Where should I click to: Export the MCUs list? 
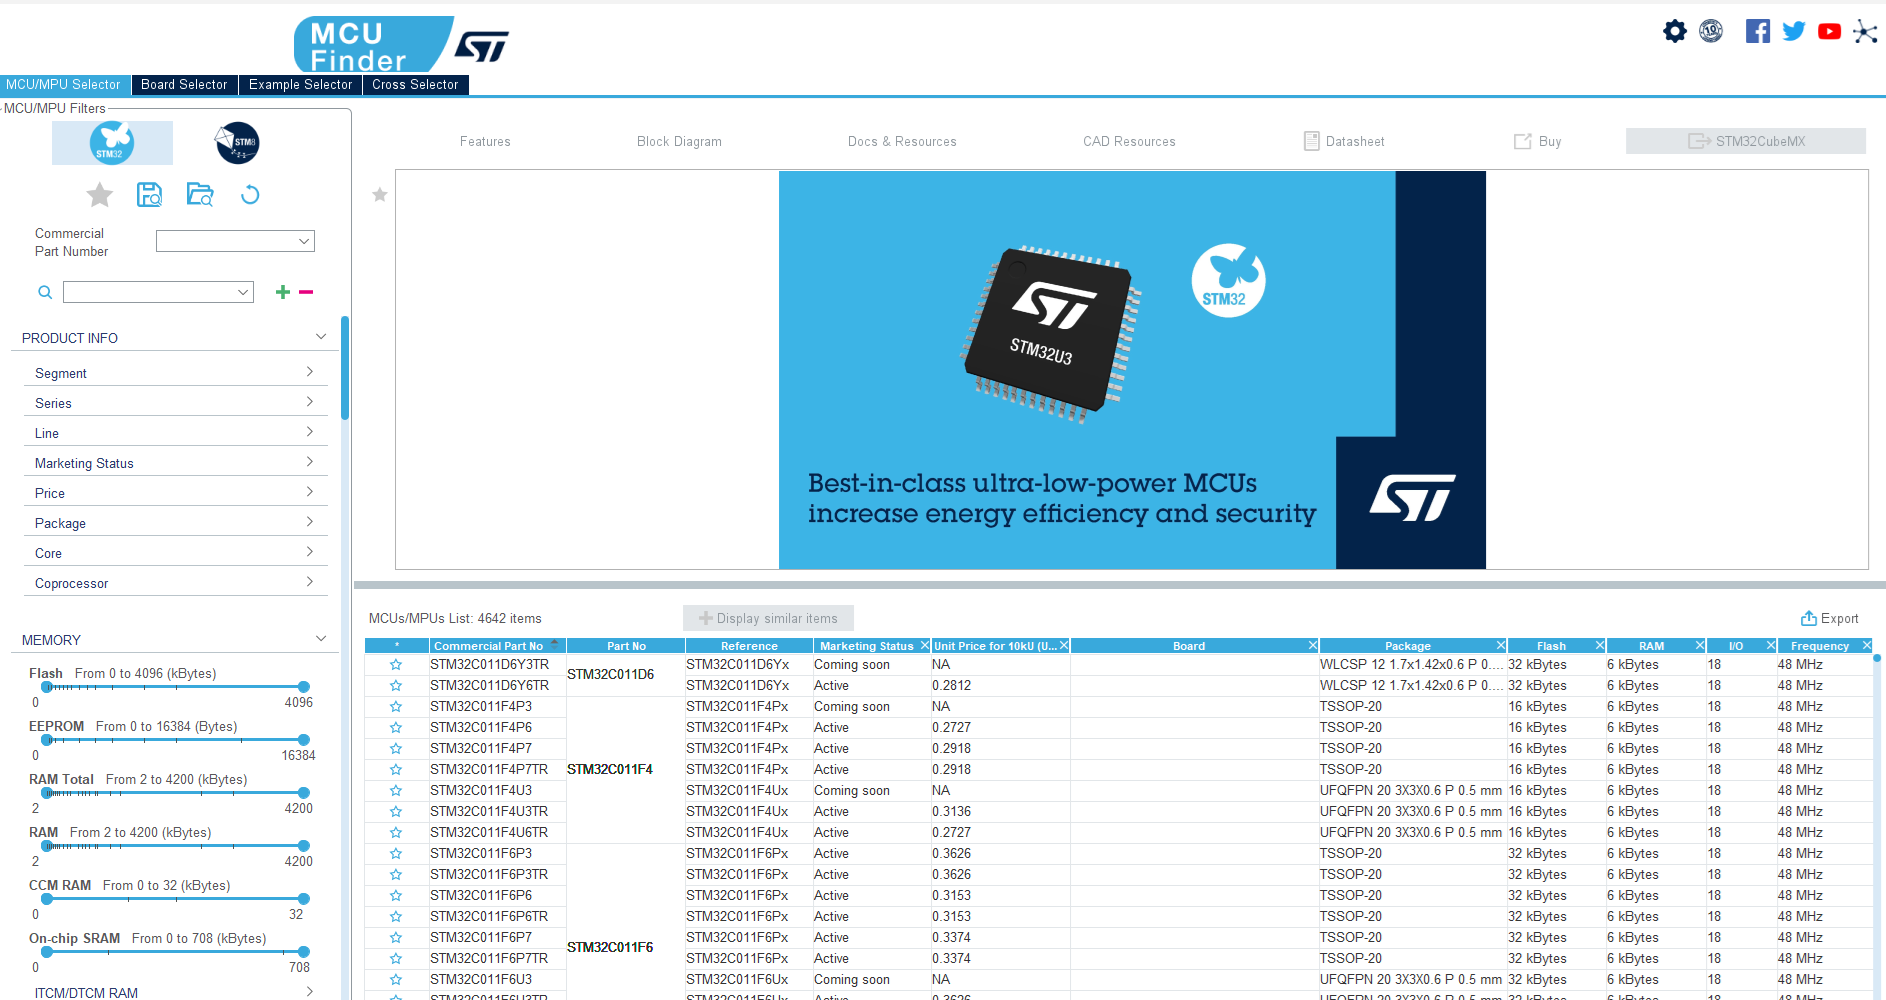1830,618
